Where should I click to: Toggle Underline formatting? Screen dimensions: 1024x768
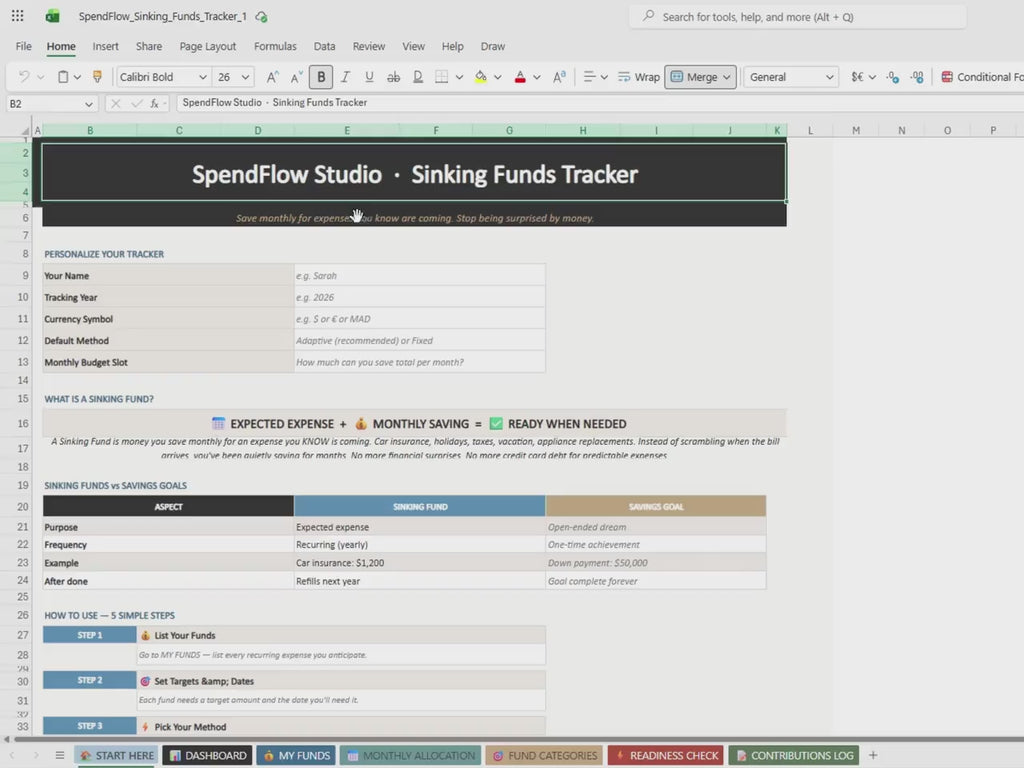pyautogui.click(x=369, y=77)
